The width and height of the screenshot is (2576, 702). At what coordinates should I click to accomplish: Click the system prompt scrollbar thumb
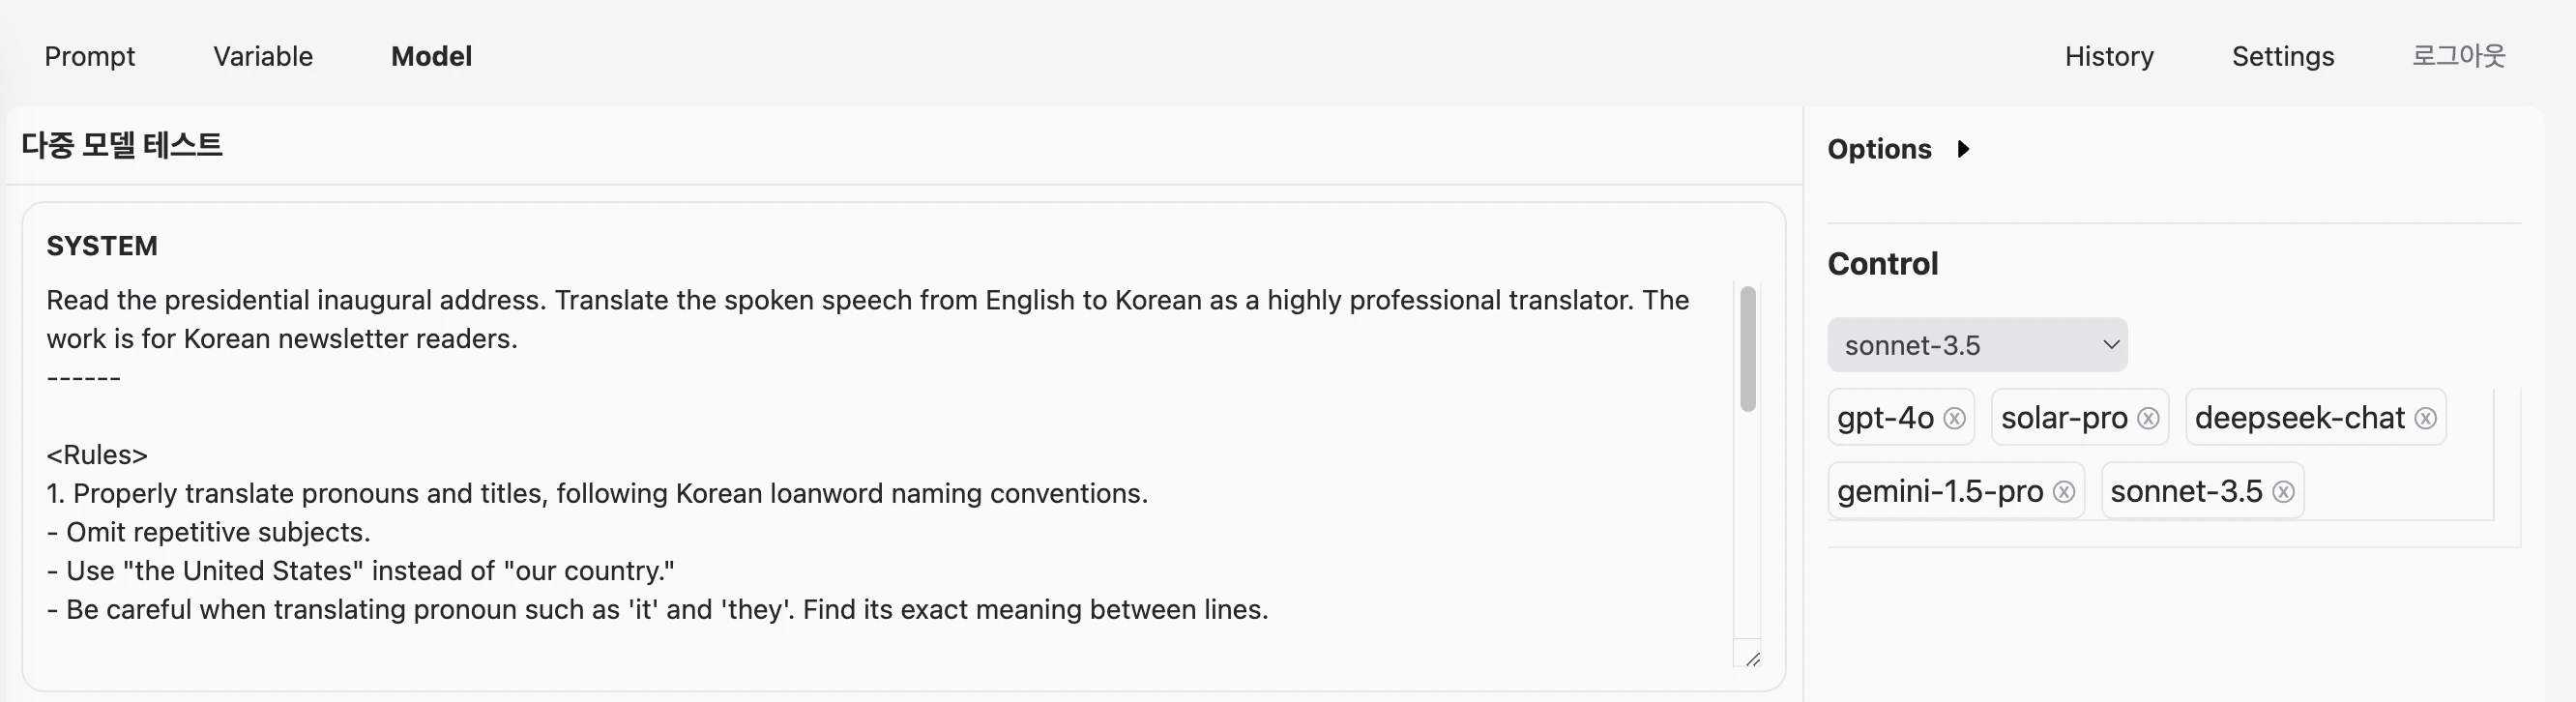click(1748, 349)
